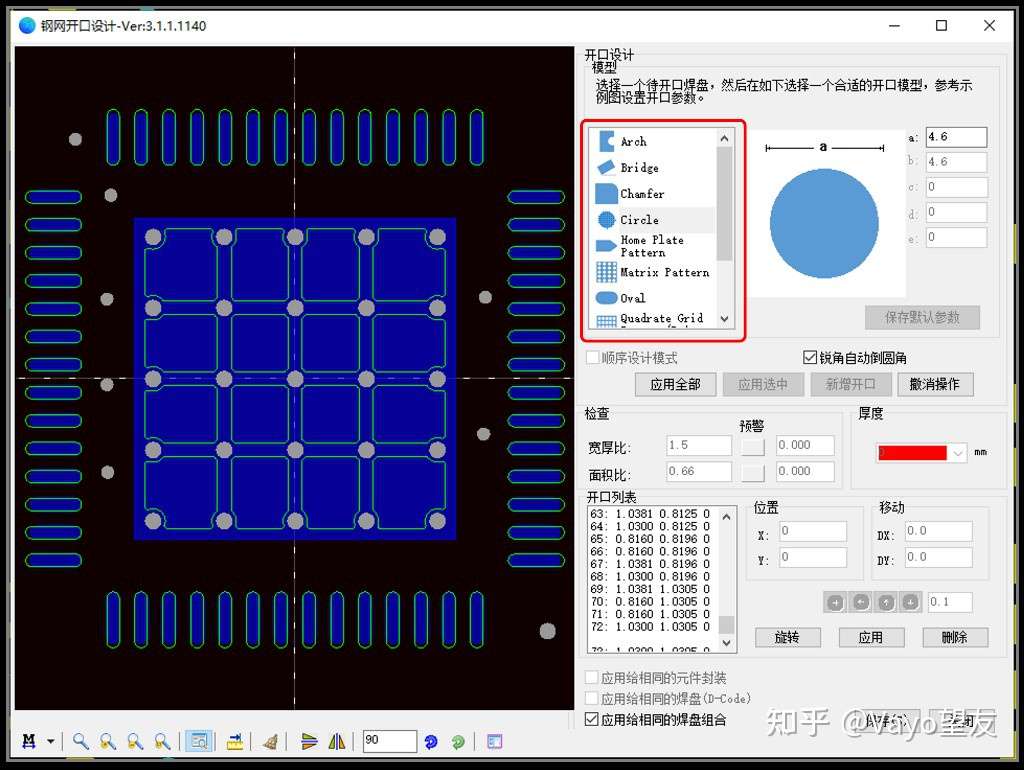The width and height of the screenshot is (1024, 770).
Task: Click the model list scroll-down arrow
Action: [x=724, y=319]
